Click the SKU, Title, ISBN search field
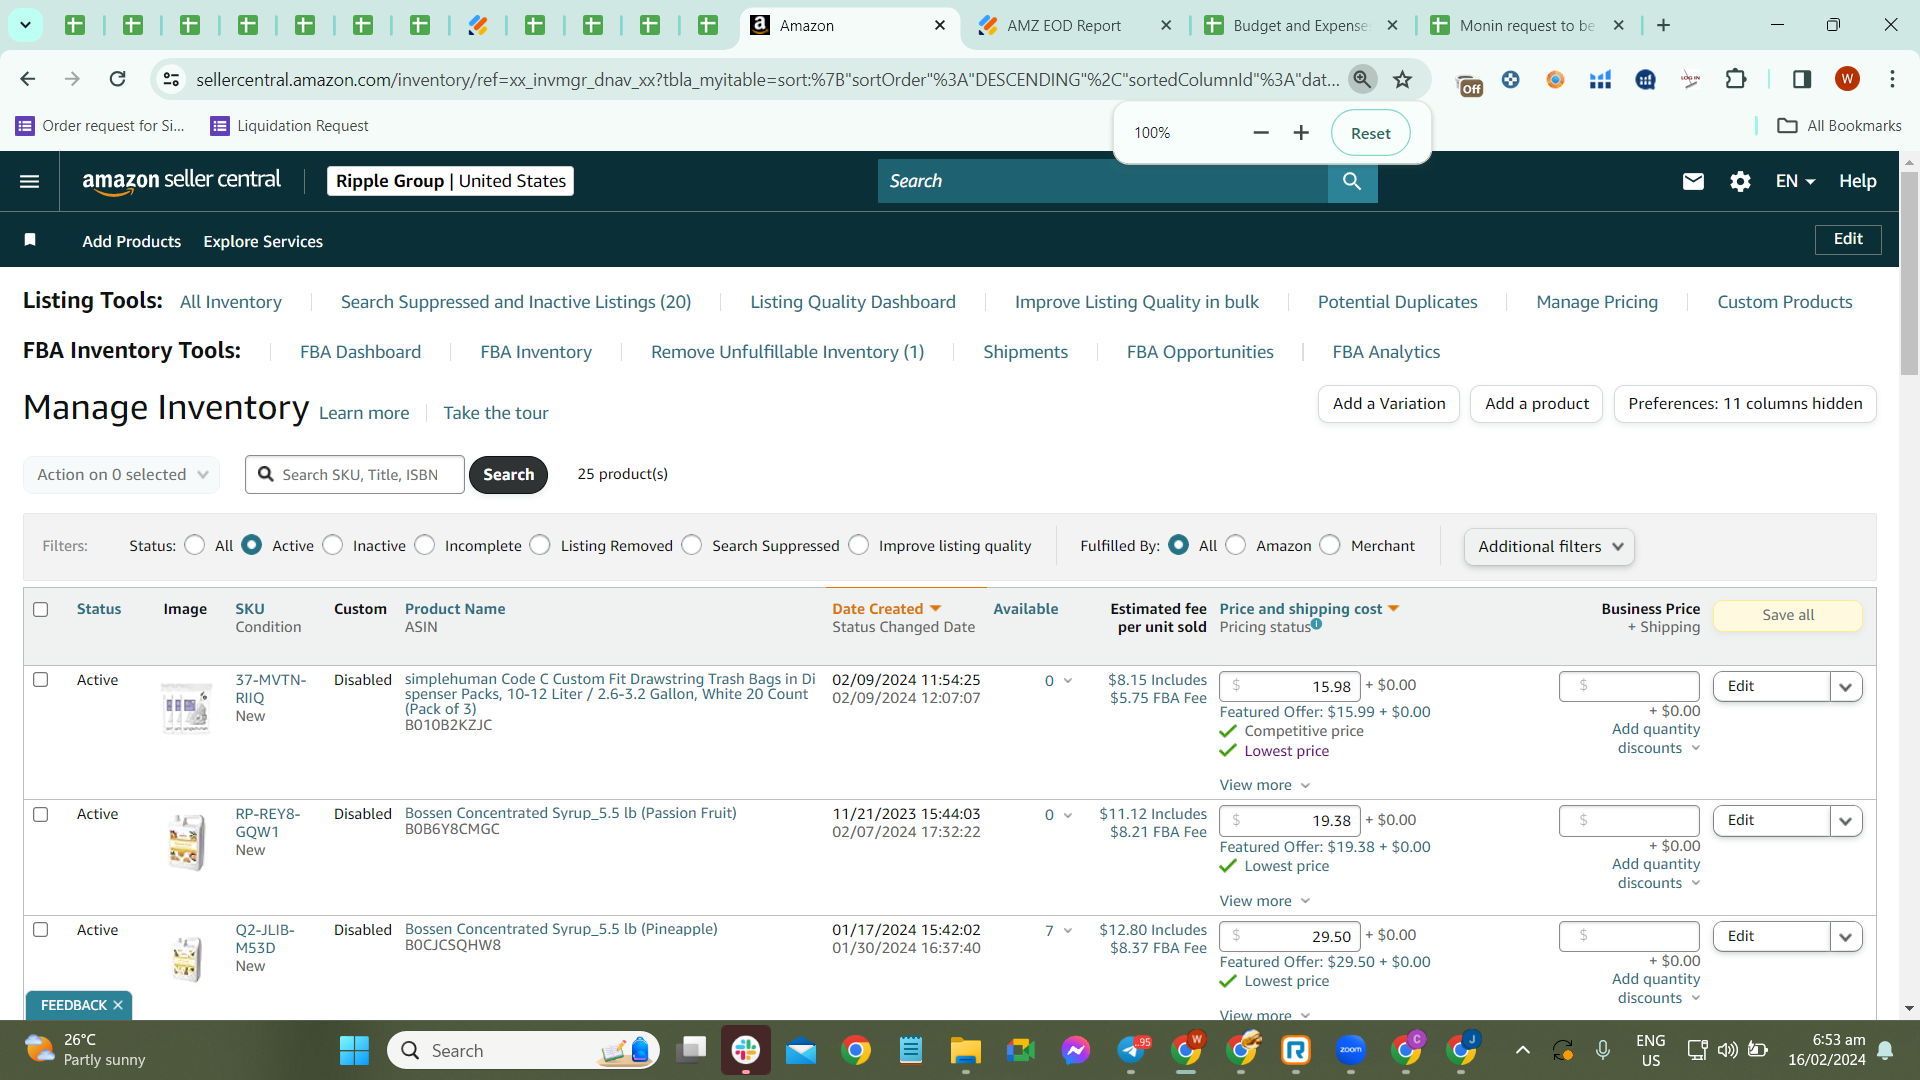This screenshot has width=1920, height=1080. [355, 474]
